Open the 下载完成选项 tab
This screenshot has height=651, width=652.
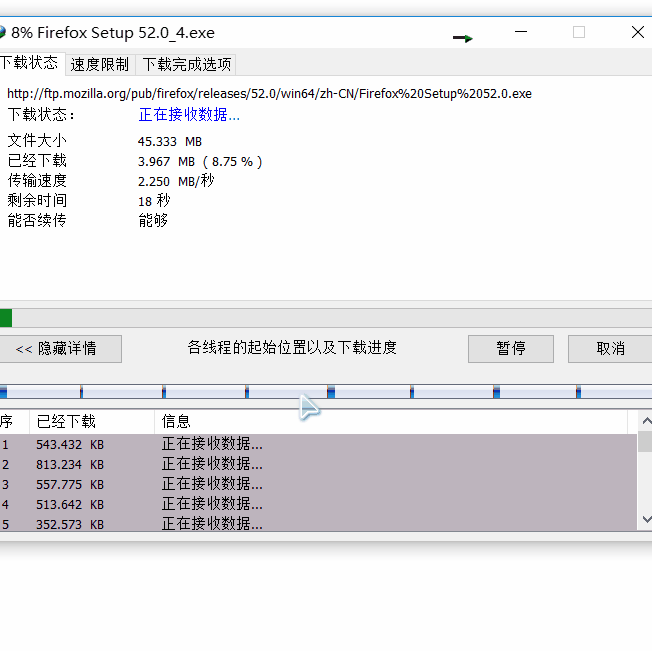(x=186, y=65)
